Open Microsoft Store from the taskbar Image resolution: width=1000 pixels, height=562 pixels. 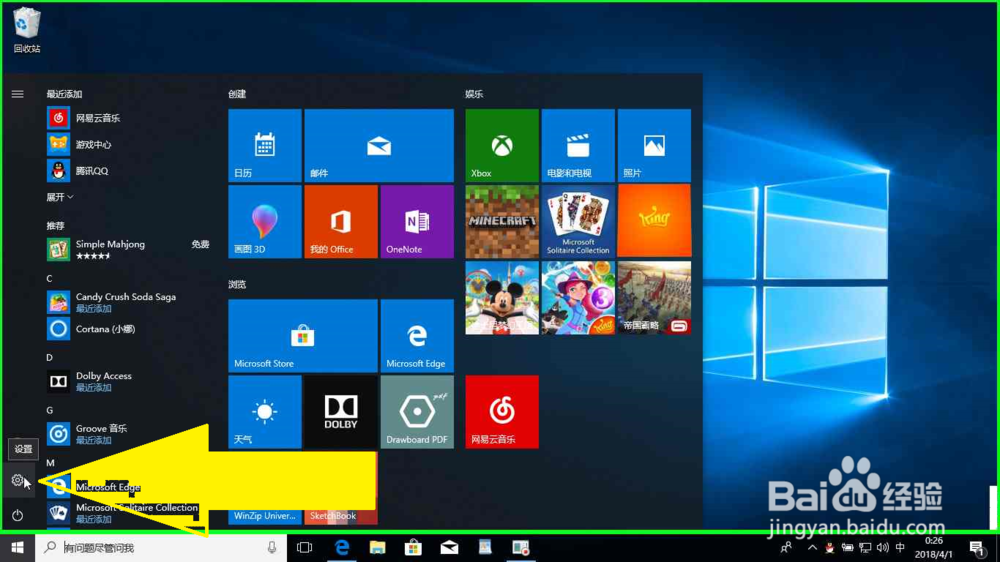pos(413,547)
